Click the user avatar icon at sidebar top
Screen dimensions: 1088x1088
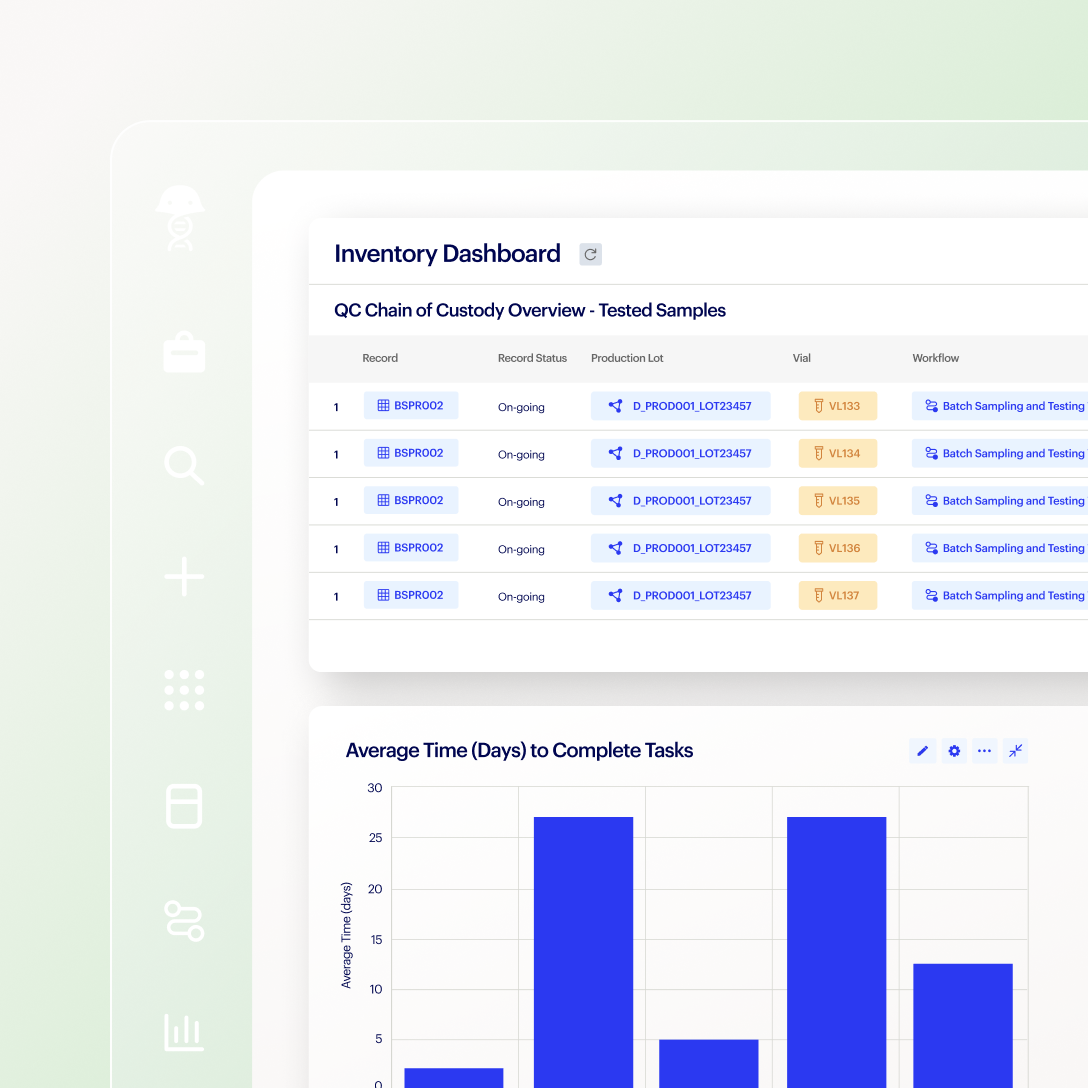(x=183, y=218)
